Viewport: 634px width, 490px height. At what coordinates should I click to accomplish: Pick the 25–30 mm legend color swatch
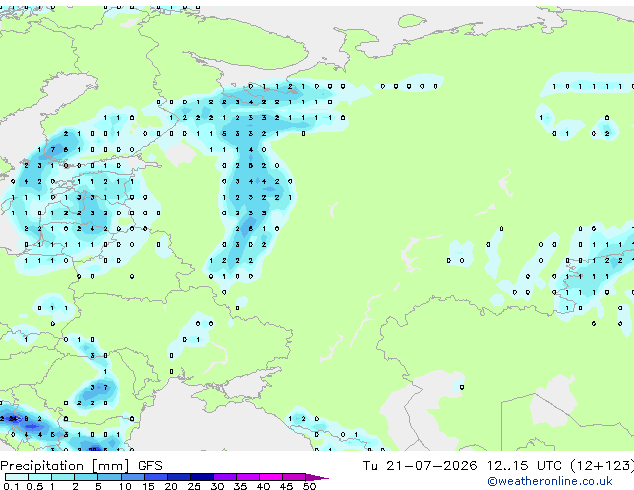[201, 477]
